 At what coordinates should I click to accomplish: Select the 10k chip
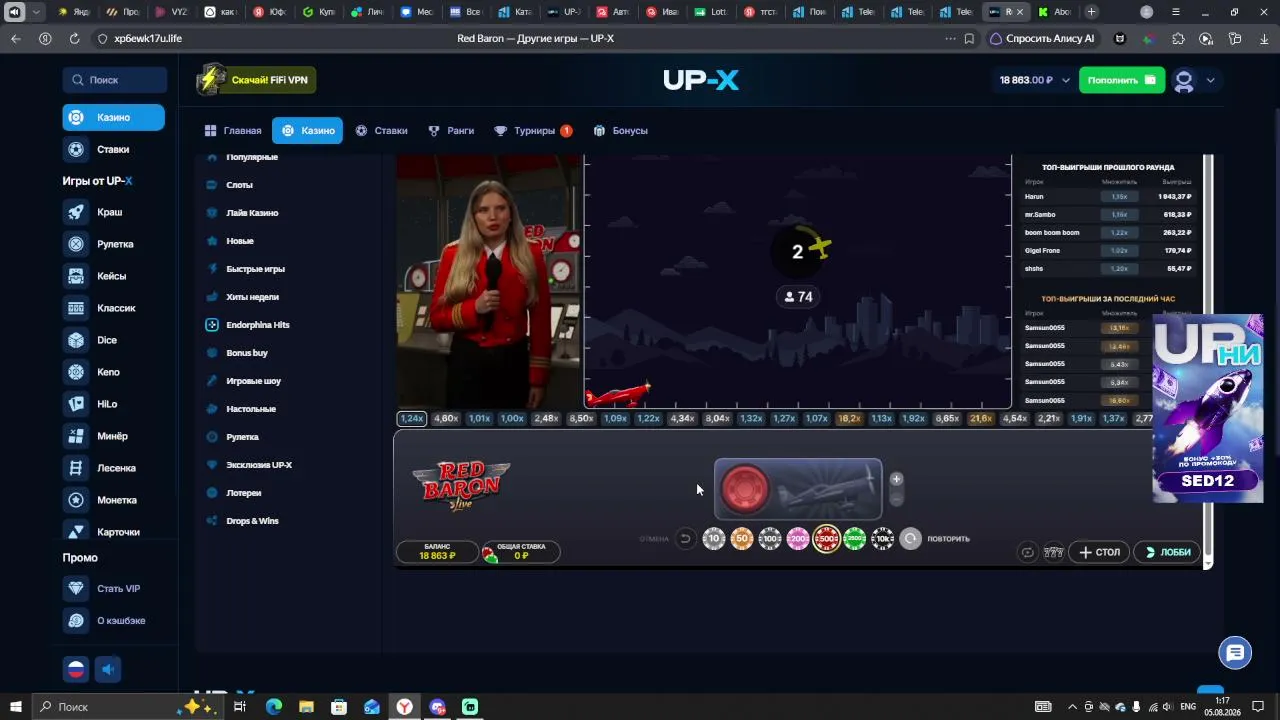coord(882,539)
